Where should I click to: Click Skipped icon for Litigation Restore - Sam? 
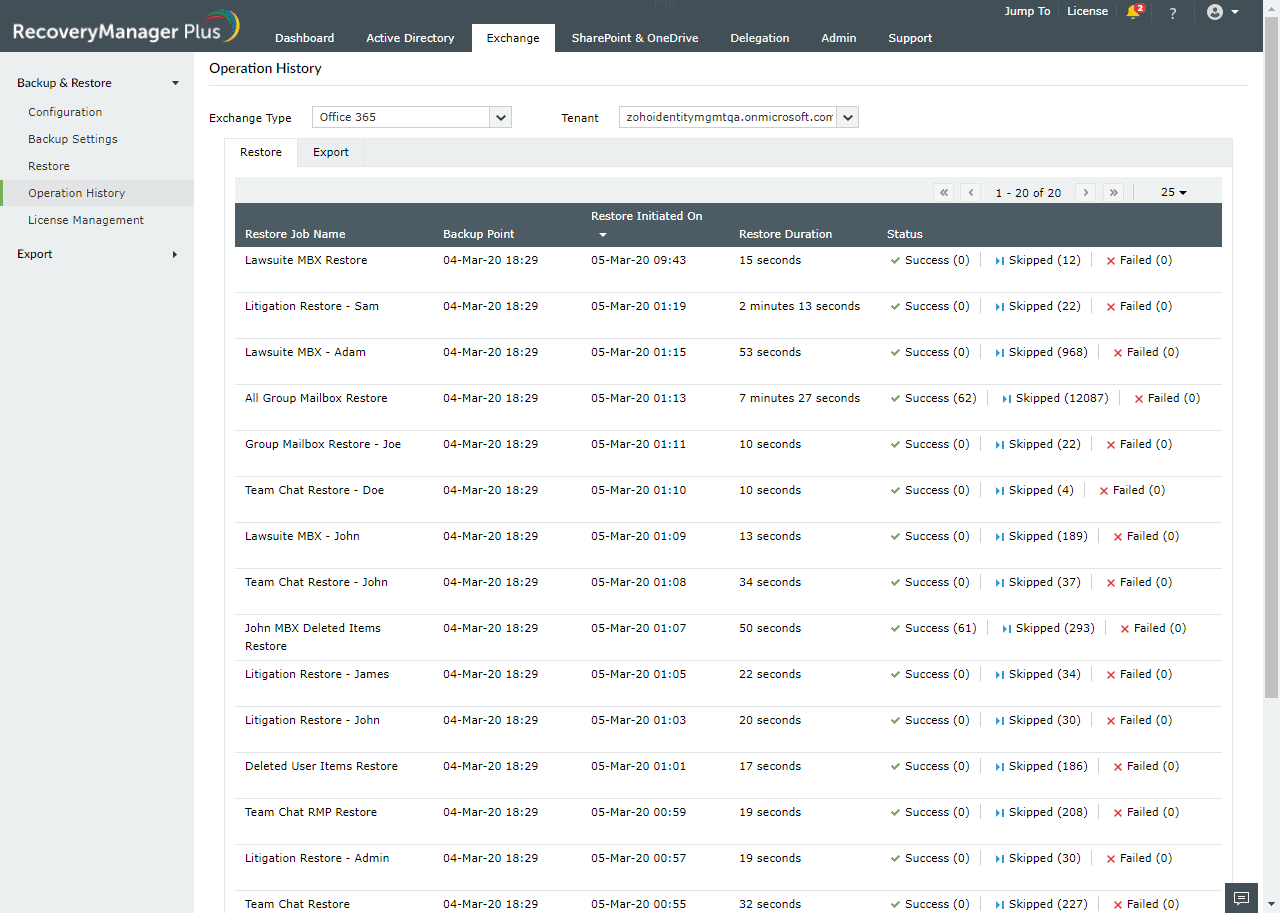[x=1000, y=306]
